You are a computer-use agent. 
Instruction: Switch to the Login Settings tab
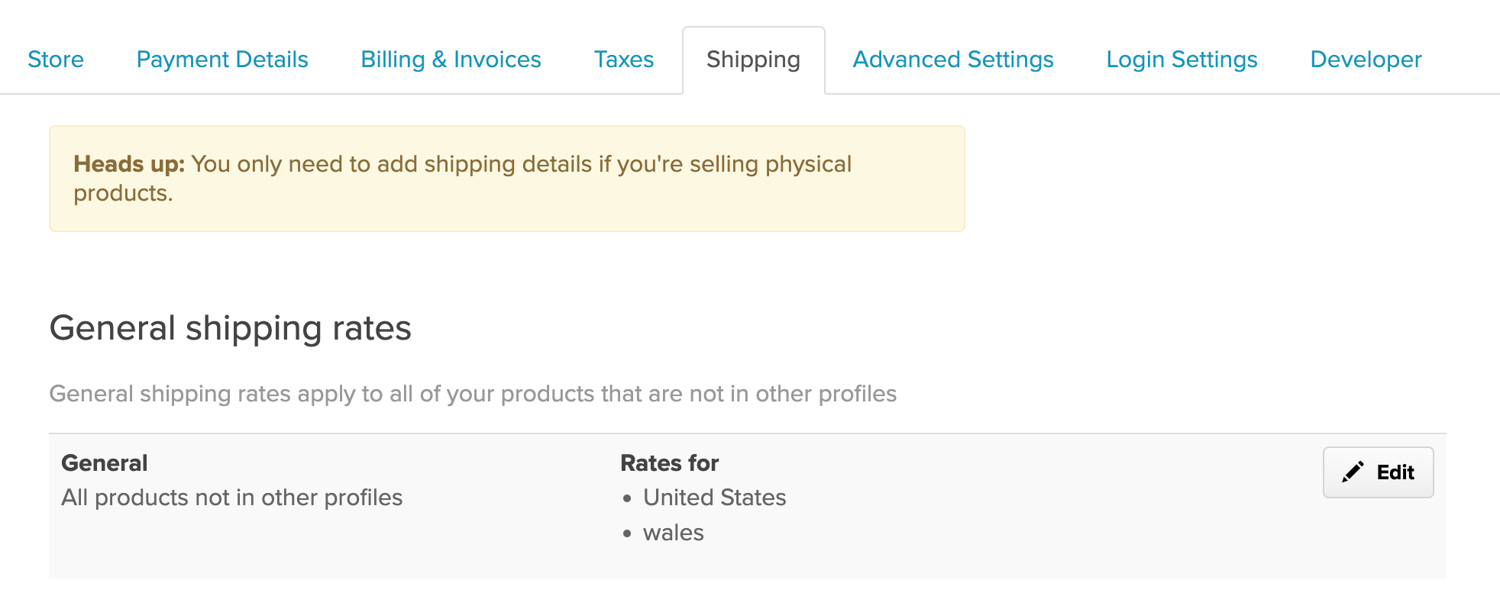1182,60
